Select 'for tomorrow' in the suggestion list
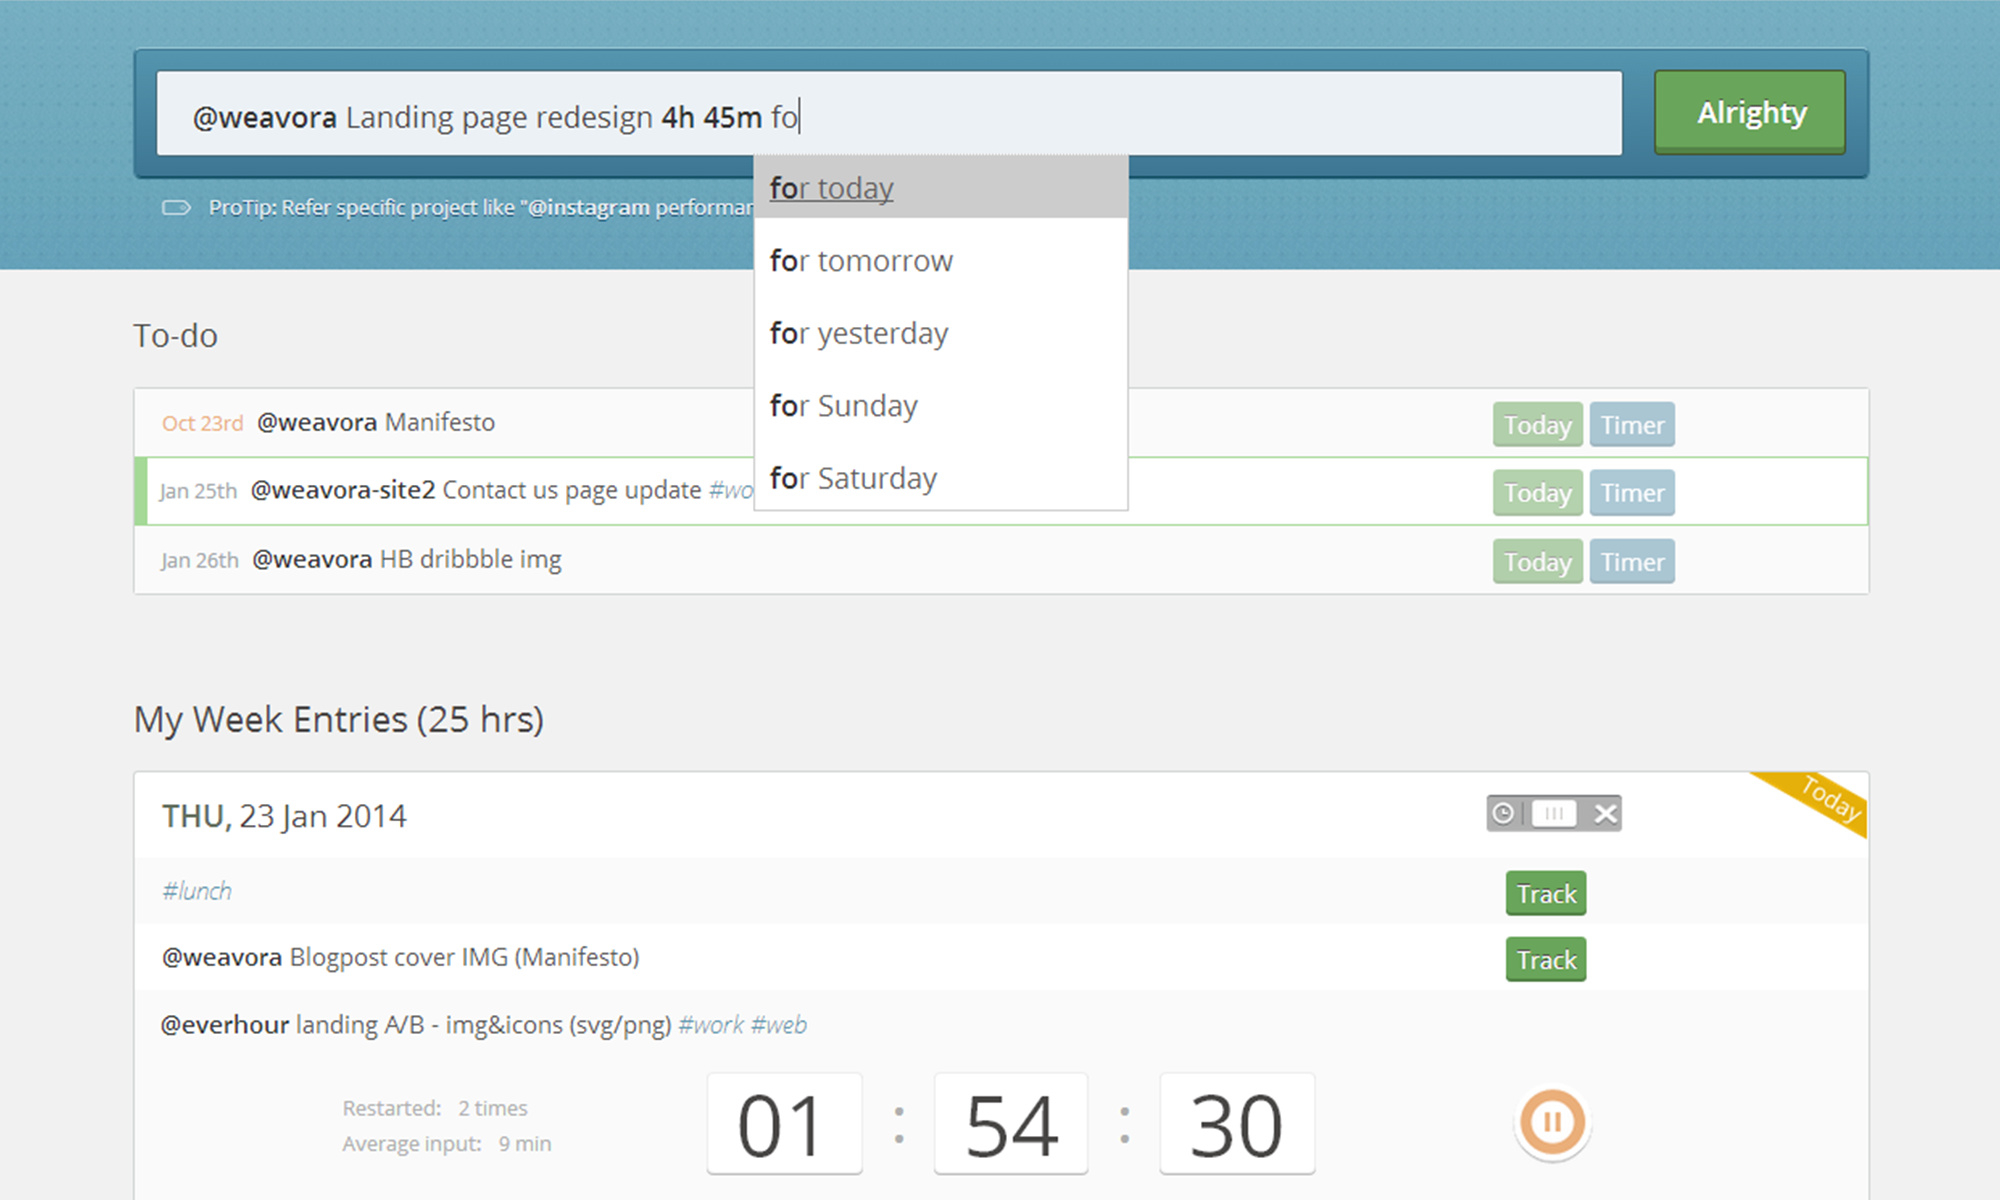Screen dimensions: 2000x1200 [860, 261]
